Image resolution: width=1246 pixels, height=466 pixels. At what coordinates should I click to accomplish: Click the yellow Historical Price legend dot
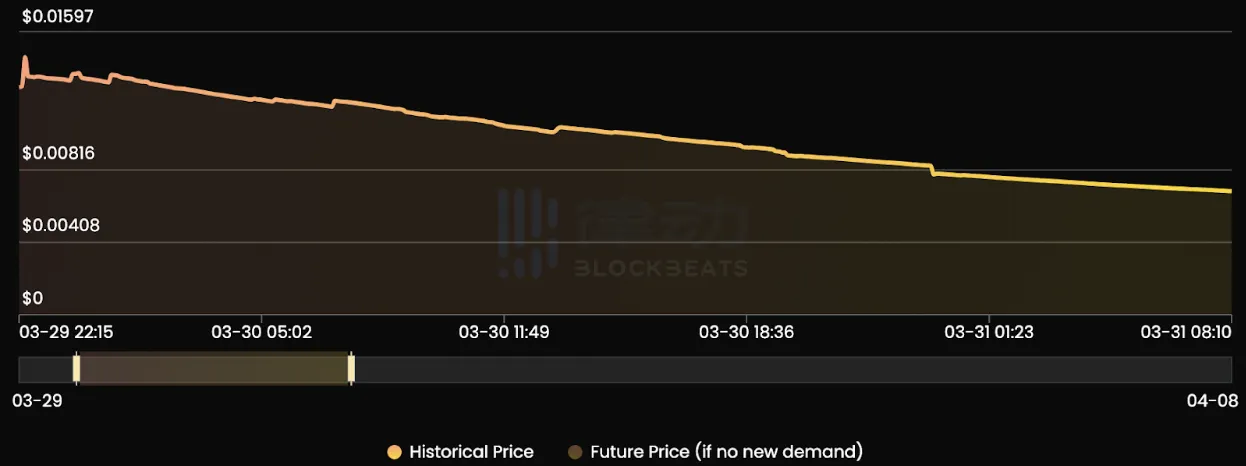pos(394,452)
